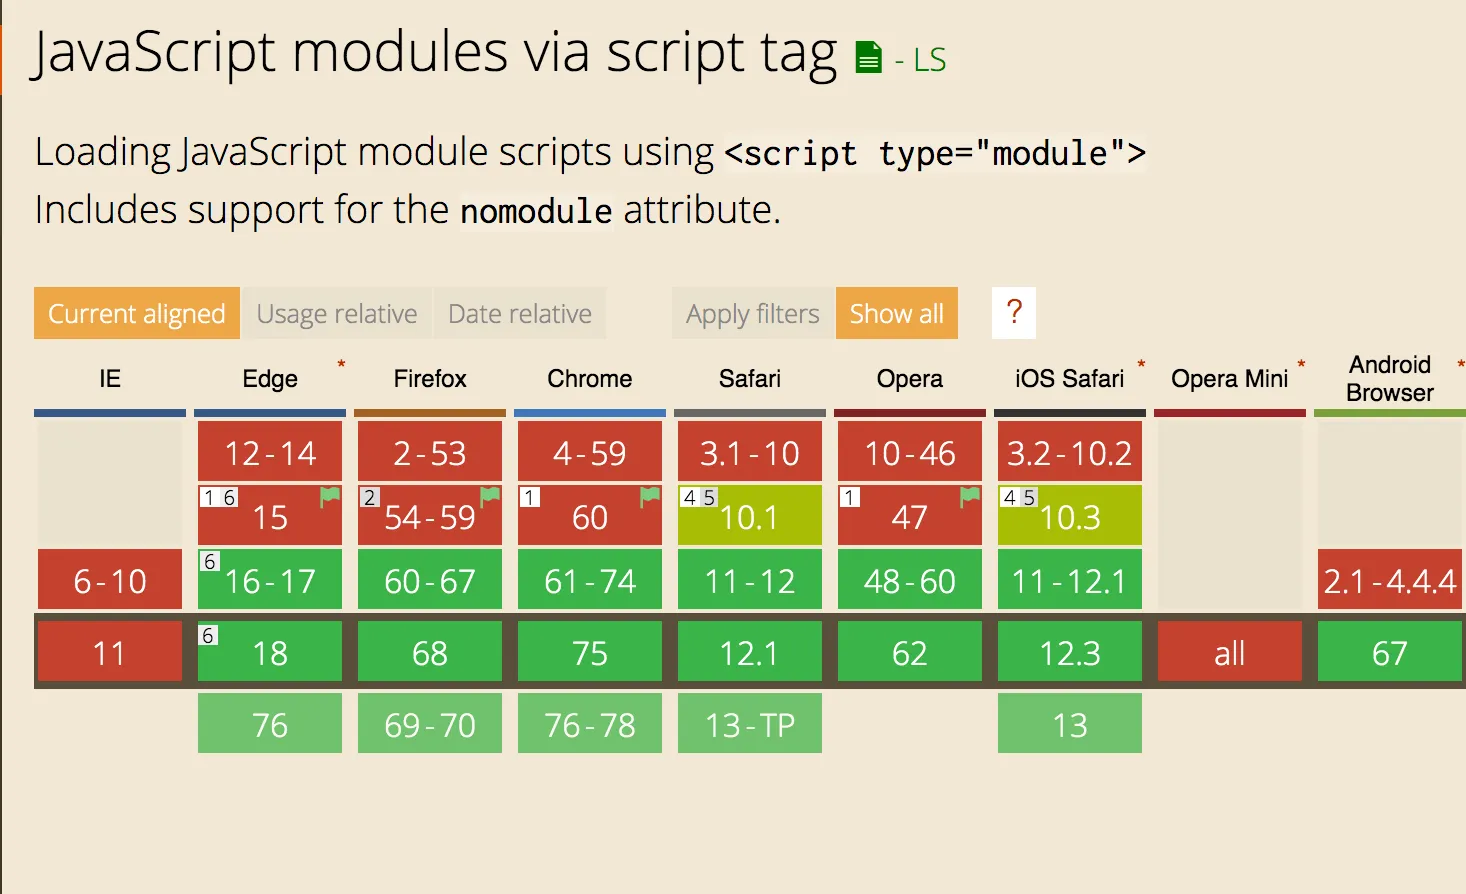Select the Opera 10-46 cell
The width and height of the screenshot is (1466, 894).
pos(910,452)
